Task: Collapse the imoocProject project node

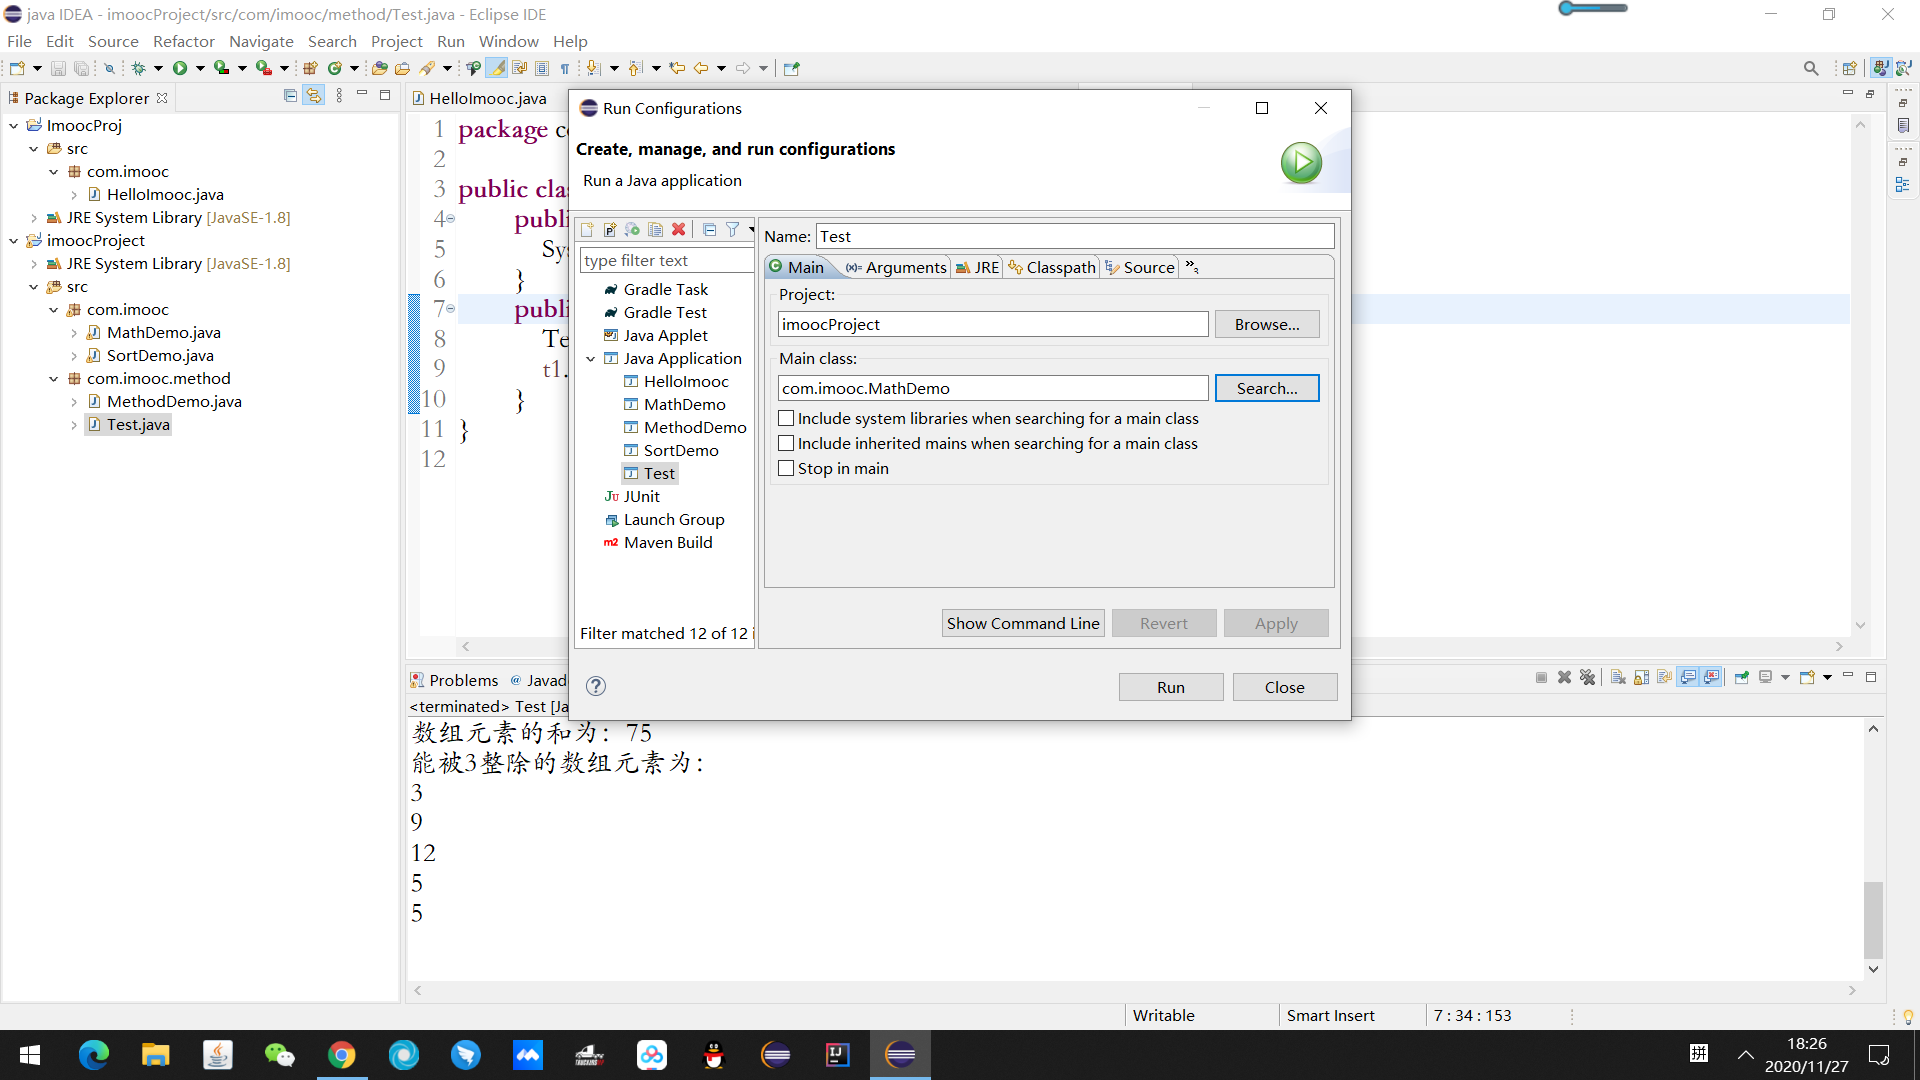Action: coord(14,241)
